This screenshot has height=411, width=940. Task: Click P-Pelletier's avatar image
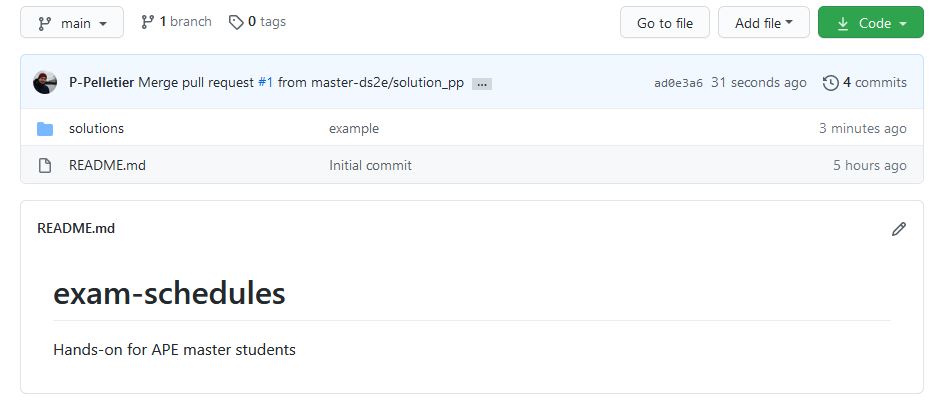[45, 83]
